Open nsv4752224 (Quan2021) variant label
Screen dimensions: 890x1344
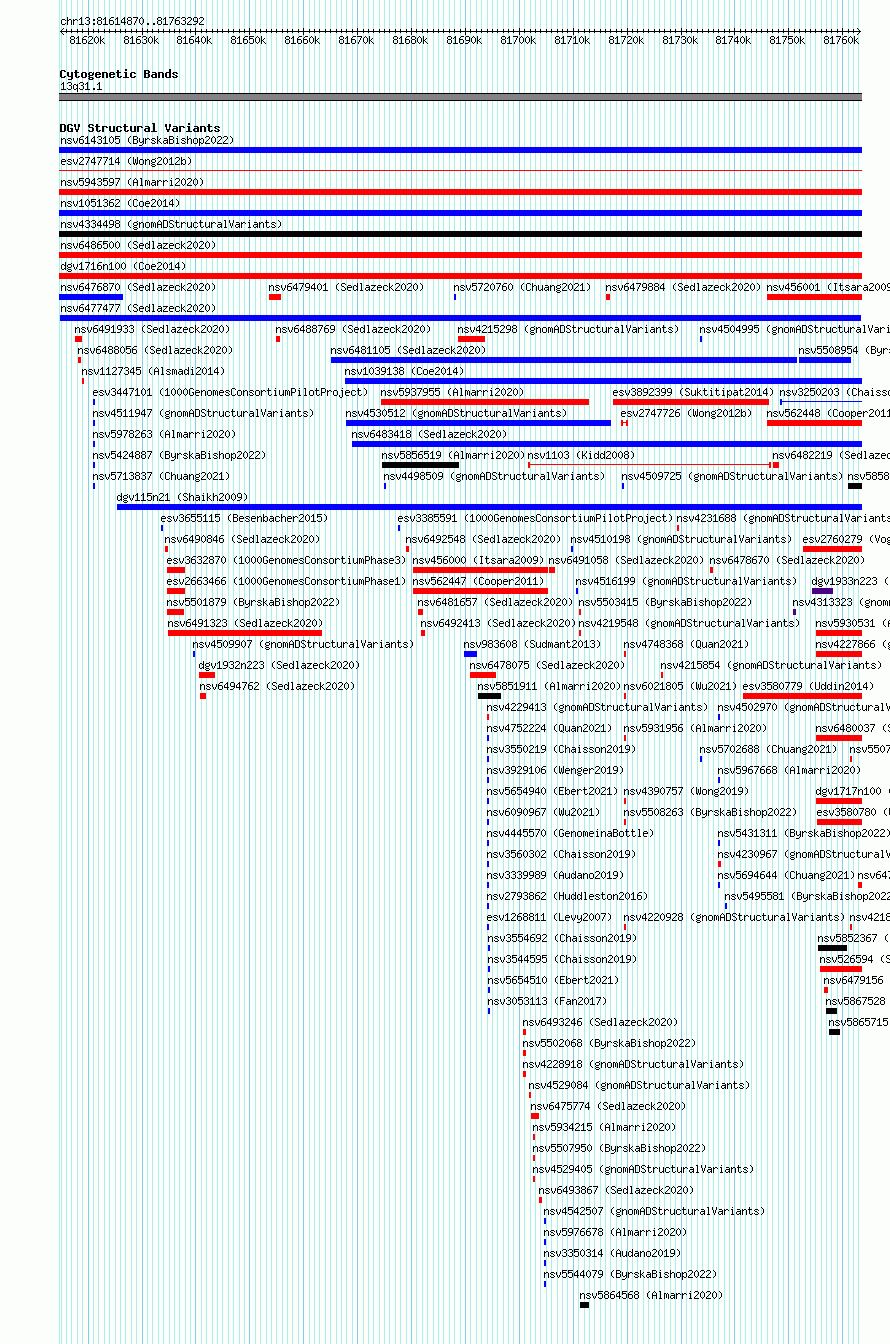pyautogui.click(x=549, y=728)
